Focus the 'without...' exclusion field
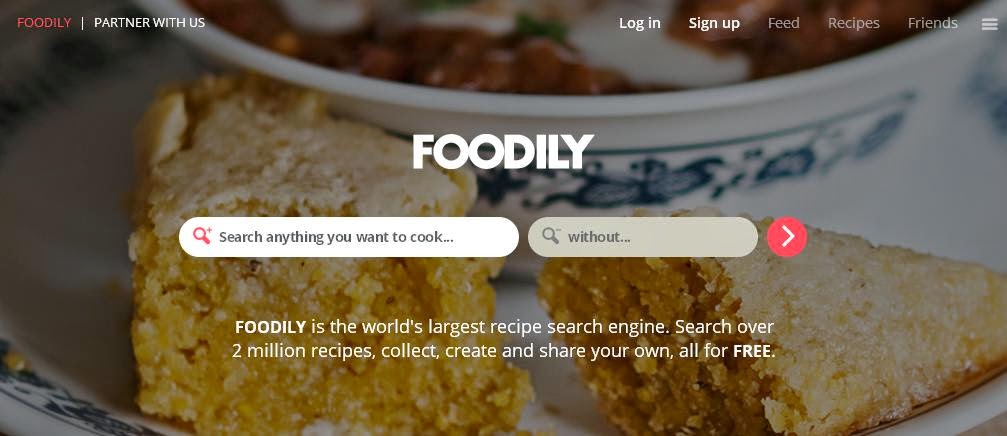The width and height of the screenshot is (1007, 436). [643, 237]
